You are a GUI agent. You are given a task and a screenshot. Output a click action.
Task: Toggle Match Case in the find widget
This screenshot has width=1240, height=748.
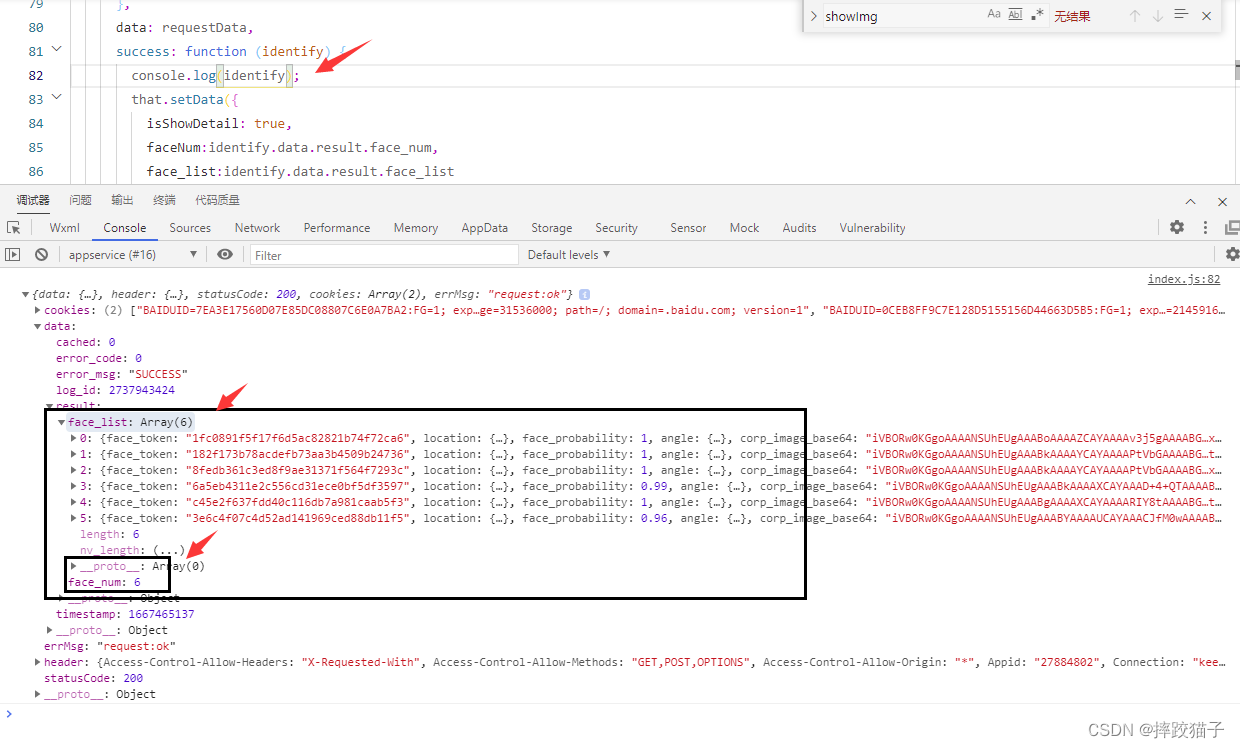(x=994, y=15)
